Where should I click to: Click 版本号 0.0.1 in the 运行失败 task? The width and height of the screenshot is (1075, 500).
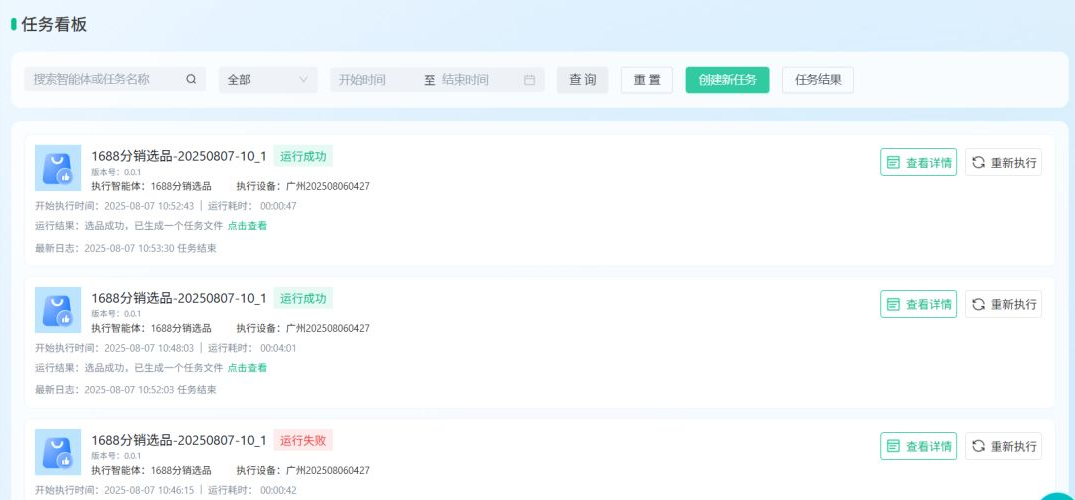(x=116, y=455)
